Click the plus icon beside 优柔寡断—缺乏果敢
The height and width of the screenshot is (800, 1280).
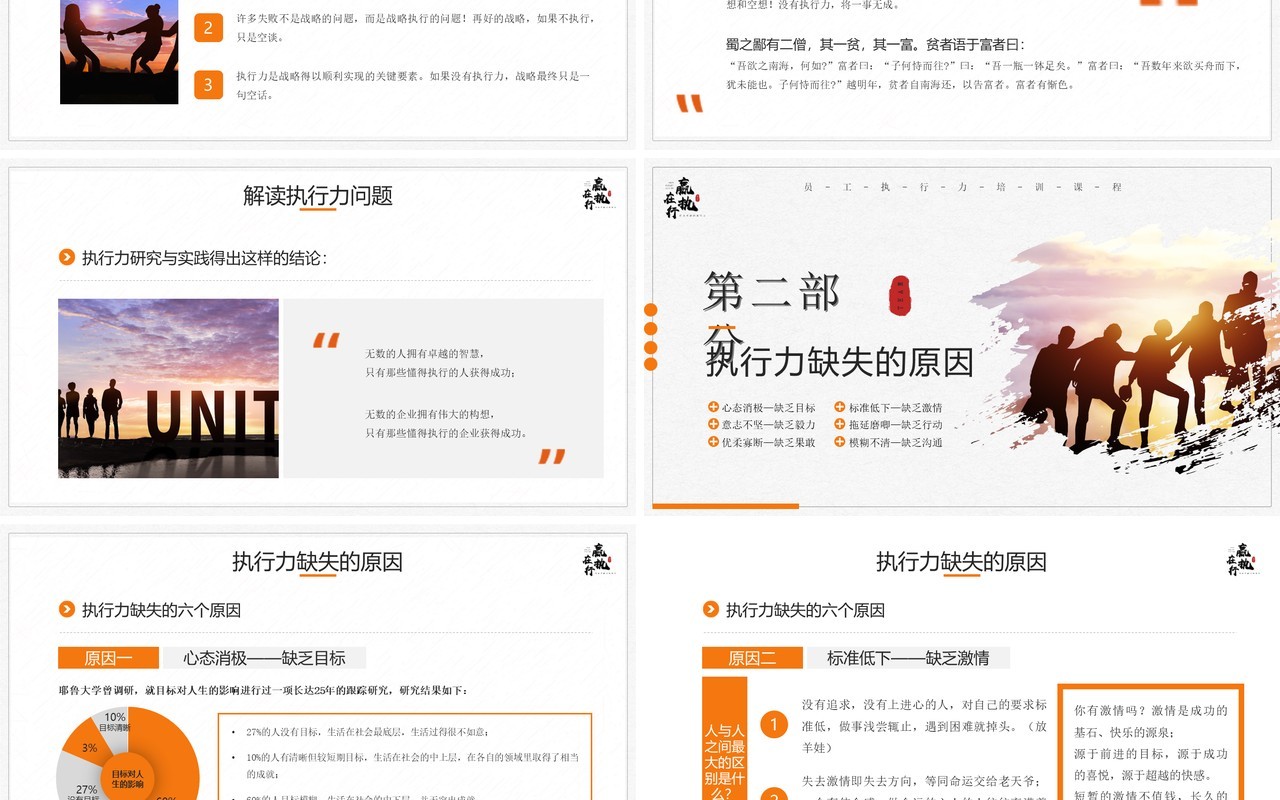[713, 441]
